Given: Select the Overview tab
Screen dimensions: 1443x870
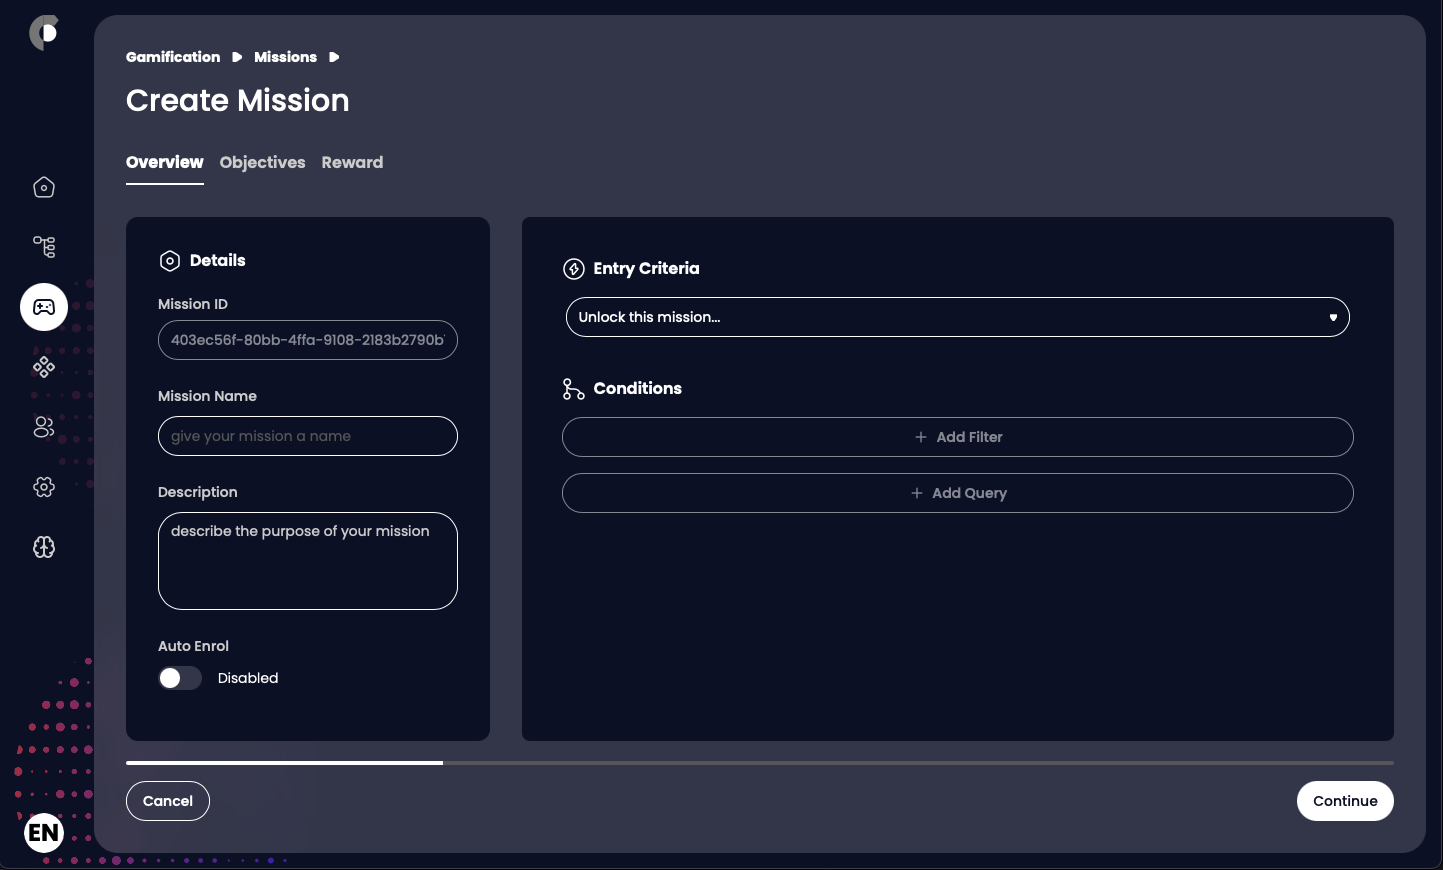Looking at the screenshot, I should click(x=164, y=162).
